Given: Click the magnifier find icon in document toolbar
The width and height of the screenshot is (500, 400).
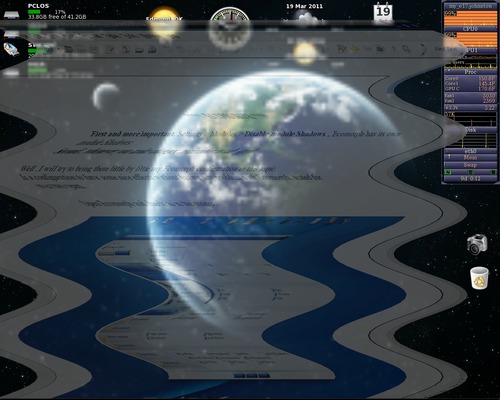Looking at the screenshot, I should click(x=406, y=49).
